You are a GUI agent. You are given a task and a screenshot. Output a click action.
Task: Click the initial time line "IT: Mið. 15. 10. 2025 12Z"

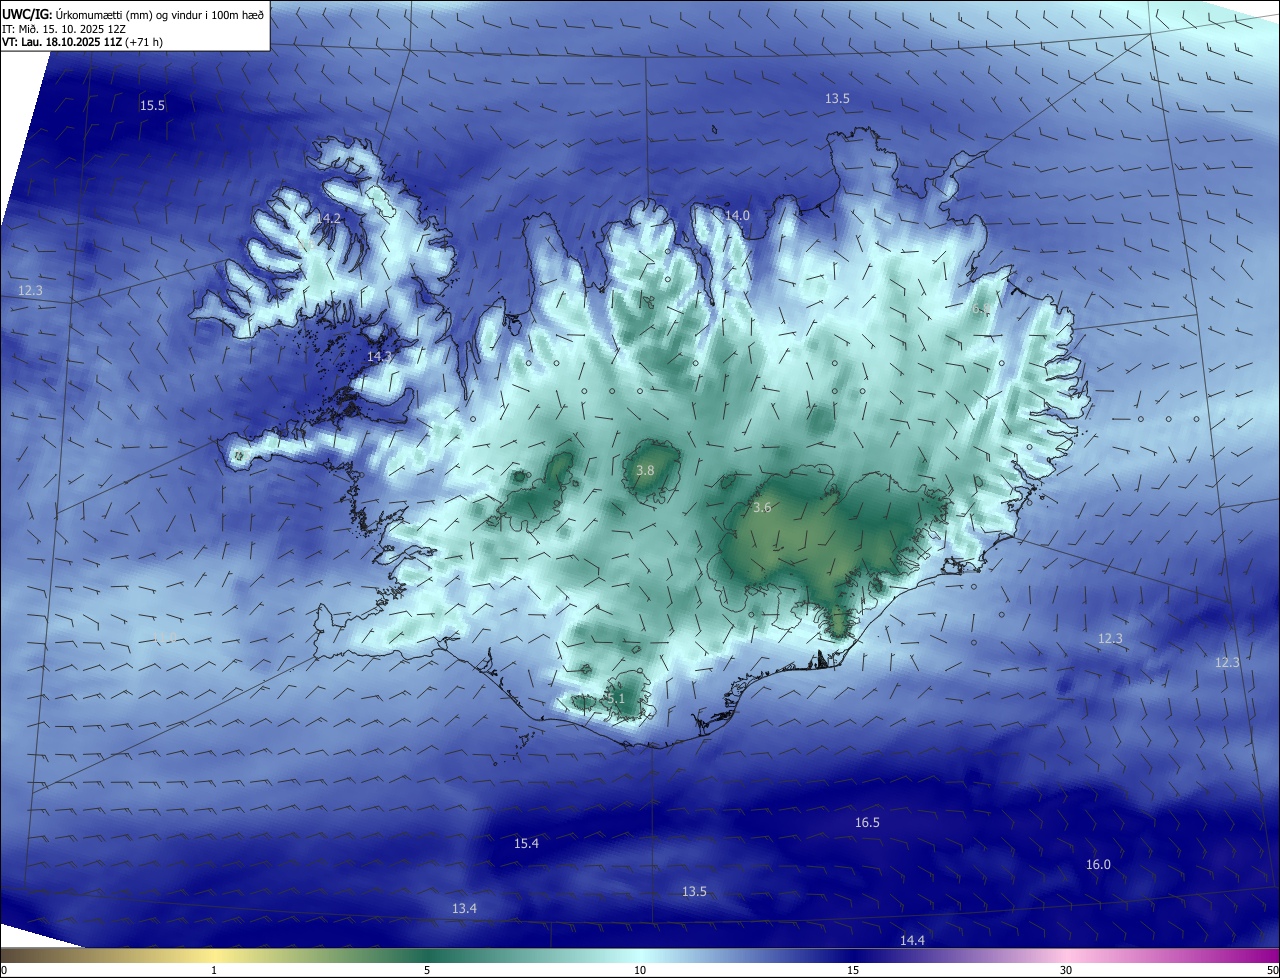[64, 28]
